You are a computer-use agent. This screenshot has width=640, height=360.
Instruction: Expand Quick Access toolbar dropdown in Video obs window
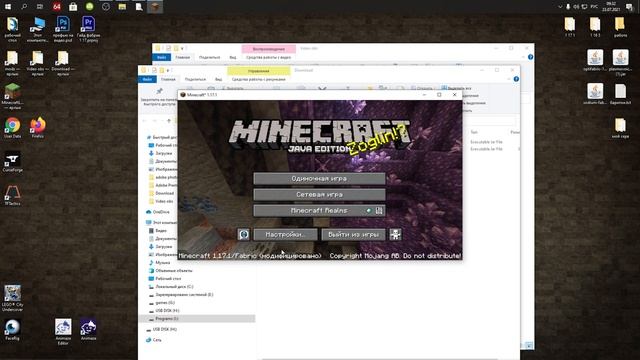point(182,49)
